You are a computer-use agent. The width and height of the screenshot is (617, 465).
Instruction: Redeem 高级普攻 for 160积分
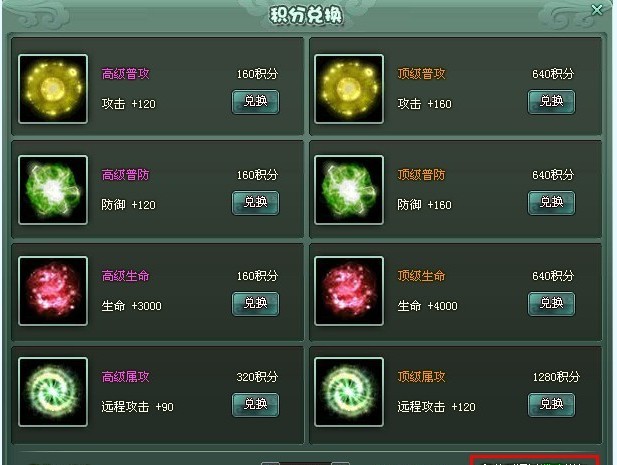point(255,102)
